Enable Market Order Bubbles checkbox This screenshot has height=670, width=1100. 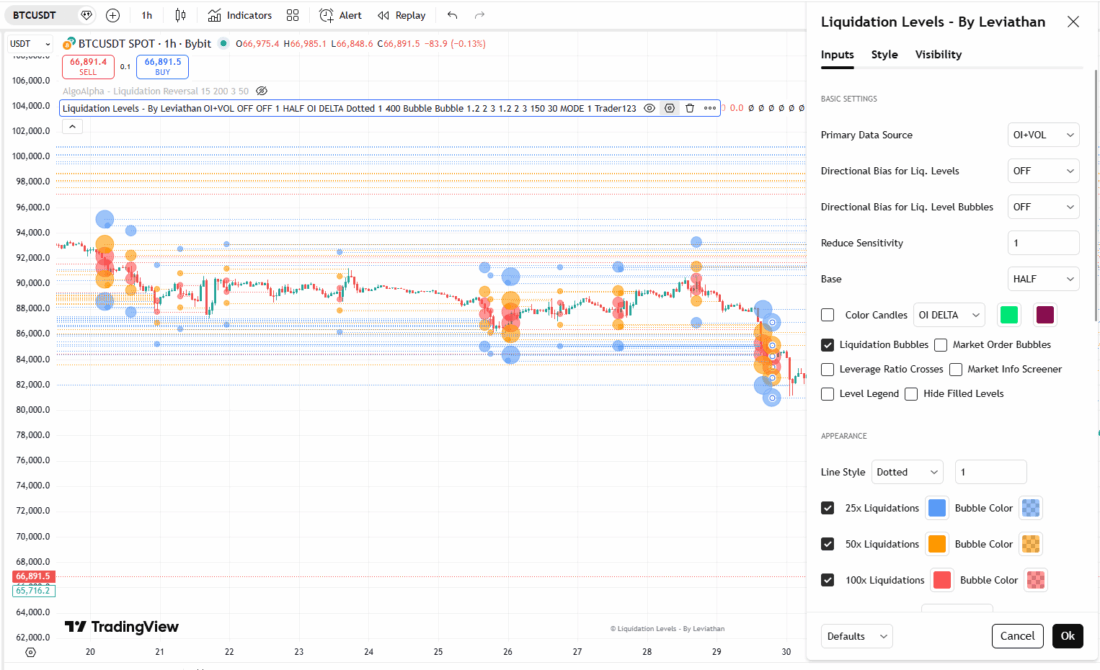click(x=941, y=345)
